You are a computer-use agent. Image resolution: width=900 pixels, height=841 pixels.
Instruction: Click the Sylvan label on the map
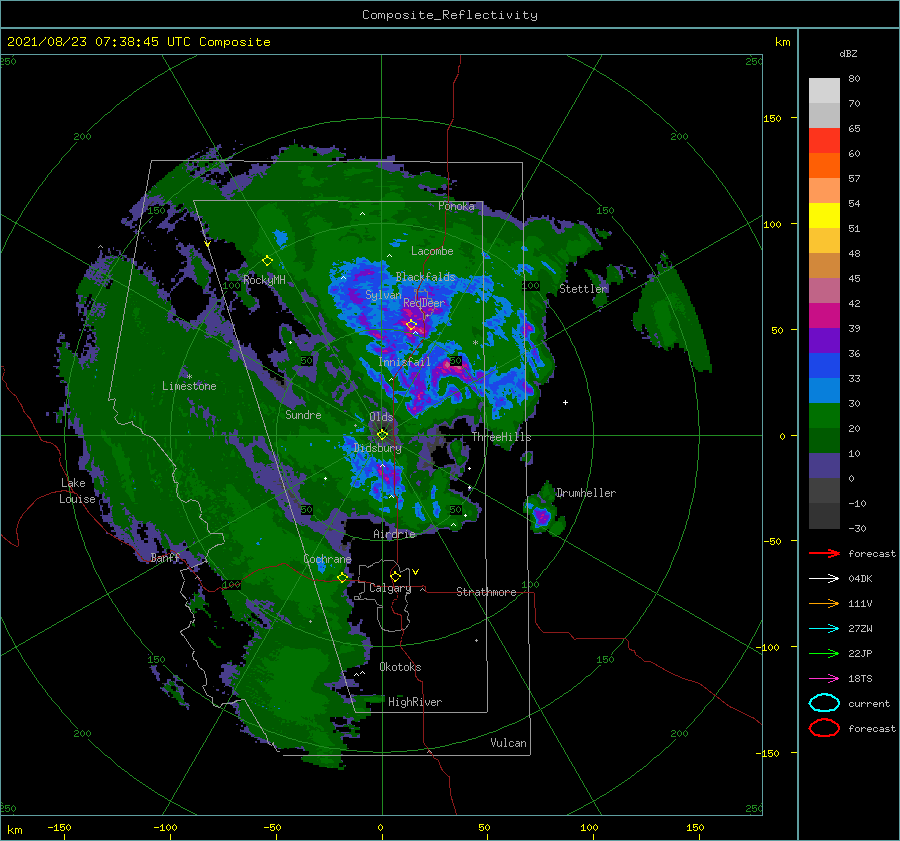tap(383, 295)
